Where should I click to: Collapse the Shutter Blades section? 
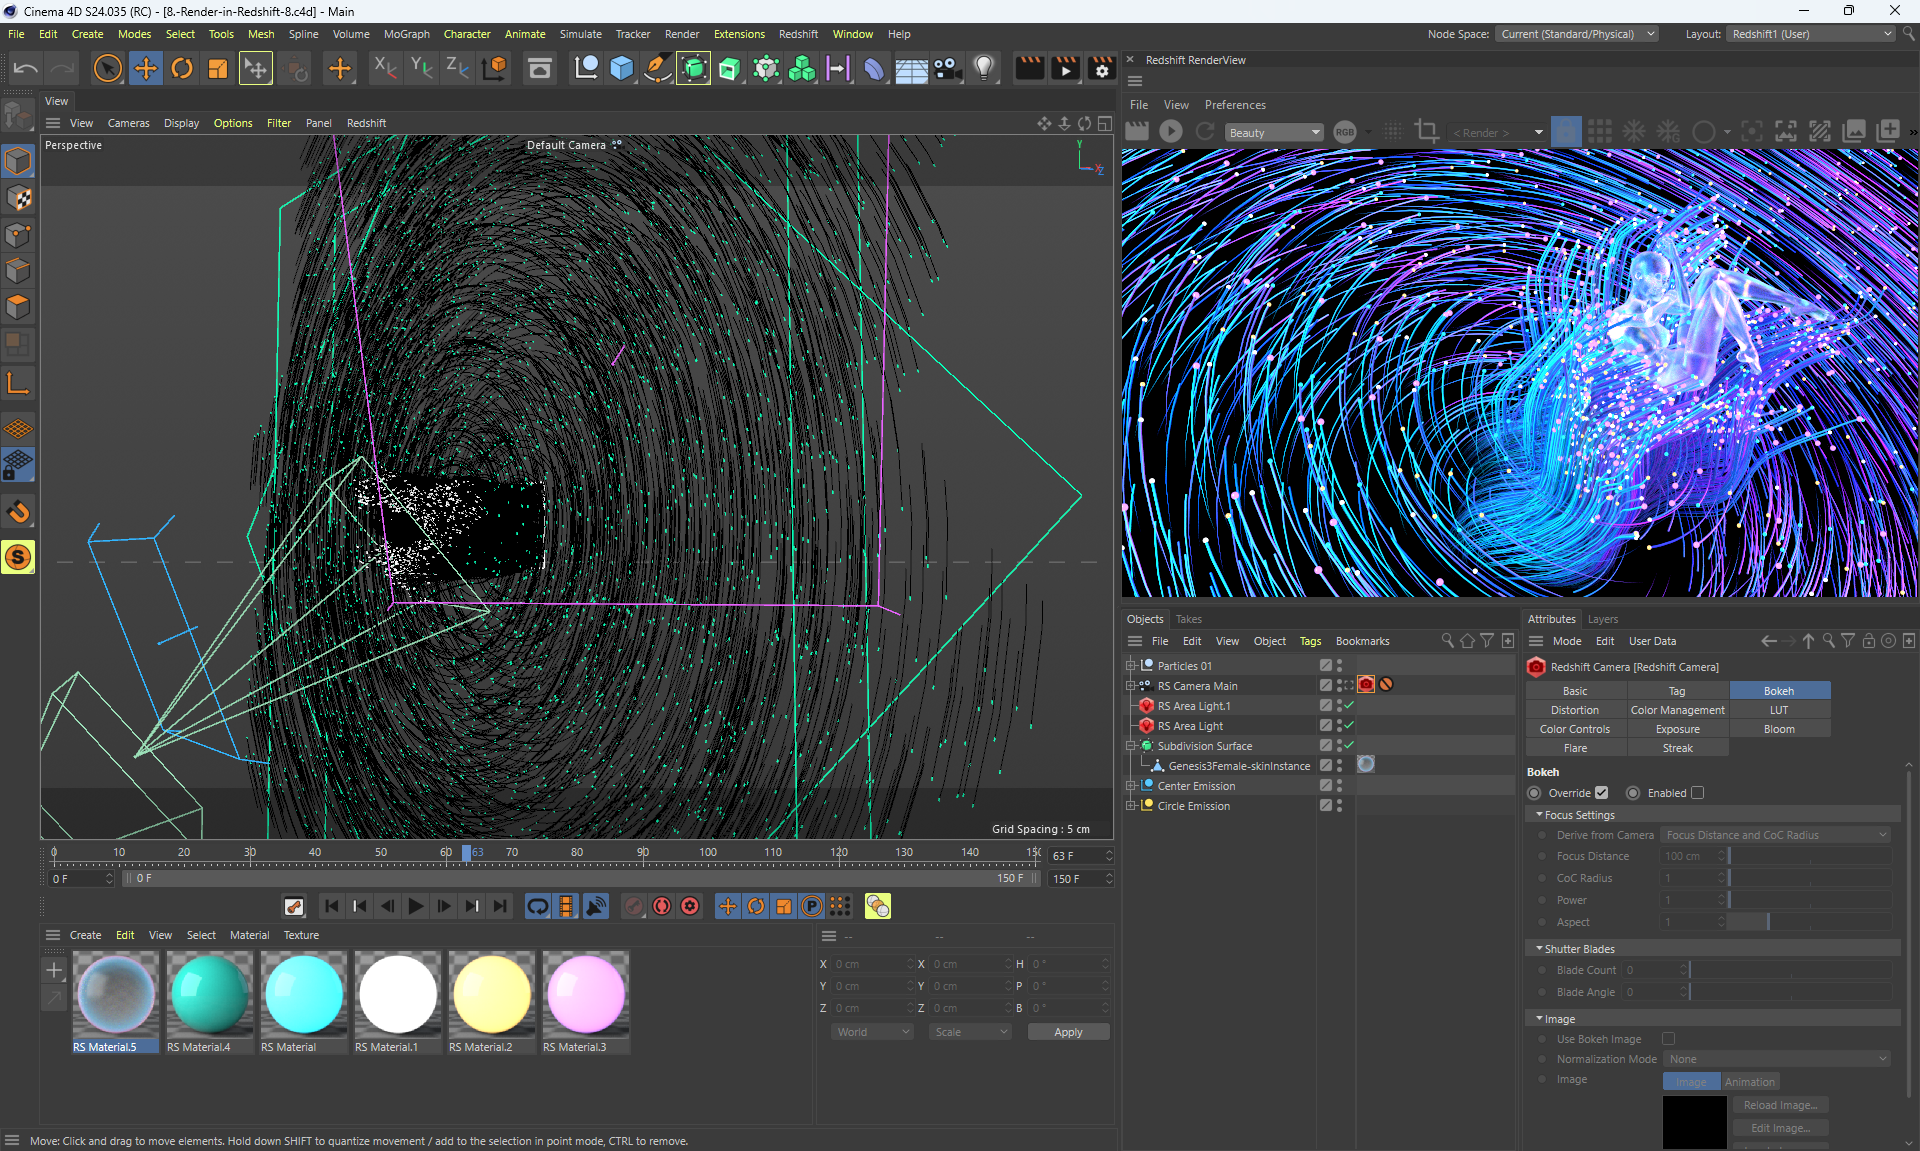click(1540, 949)
